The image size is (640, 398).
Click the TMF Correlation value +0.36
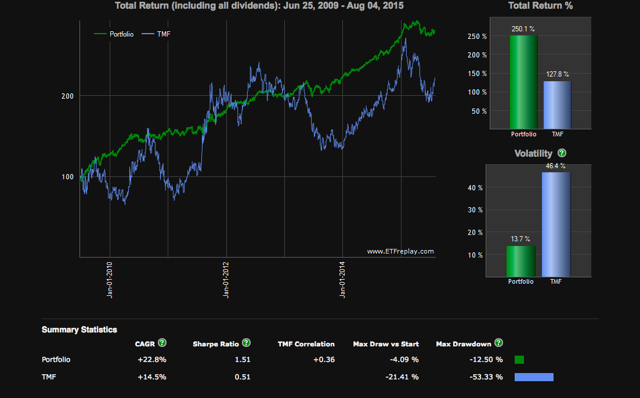324,360
